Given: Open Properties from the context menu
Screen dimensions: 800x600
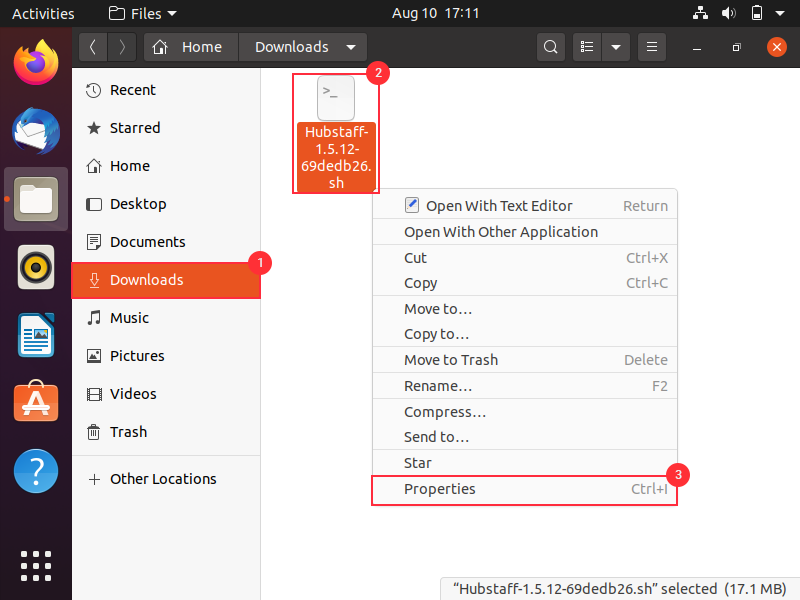Looking at the screenshot, I should click(x=525, y=489).
